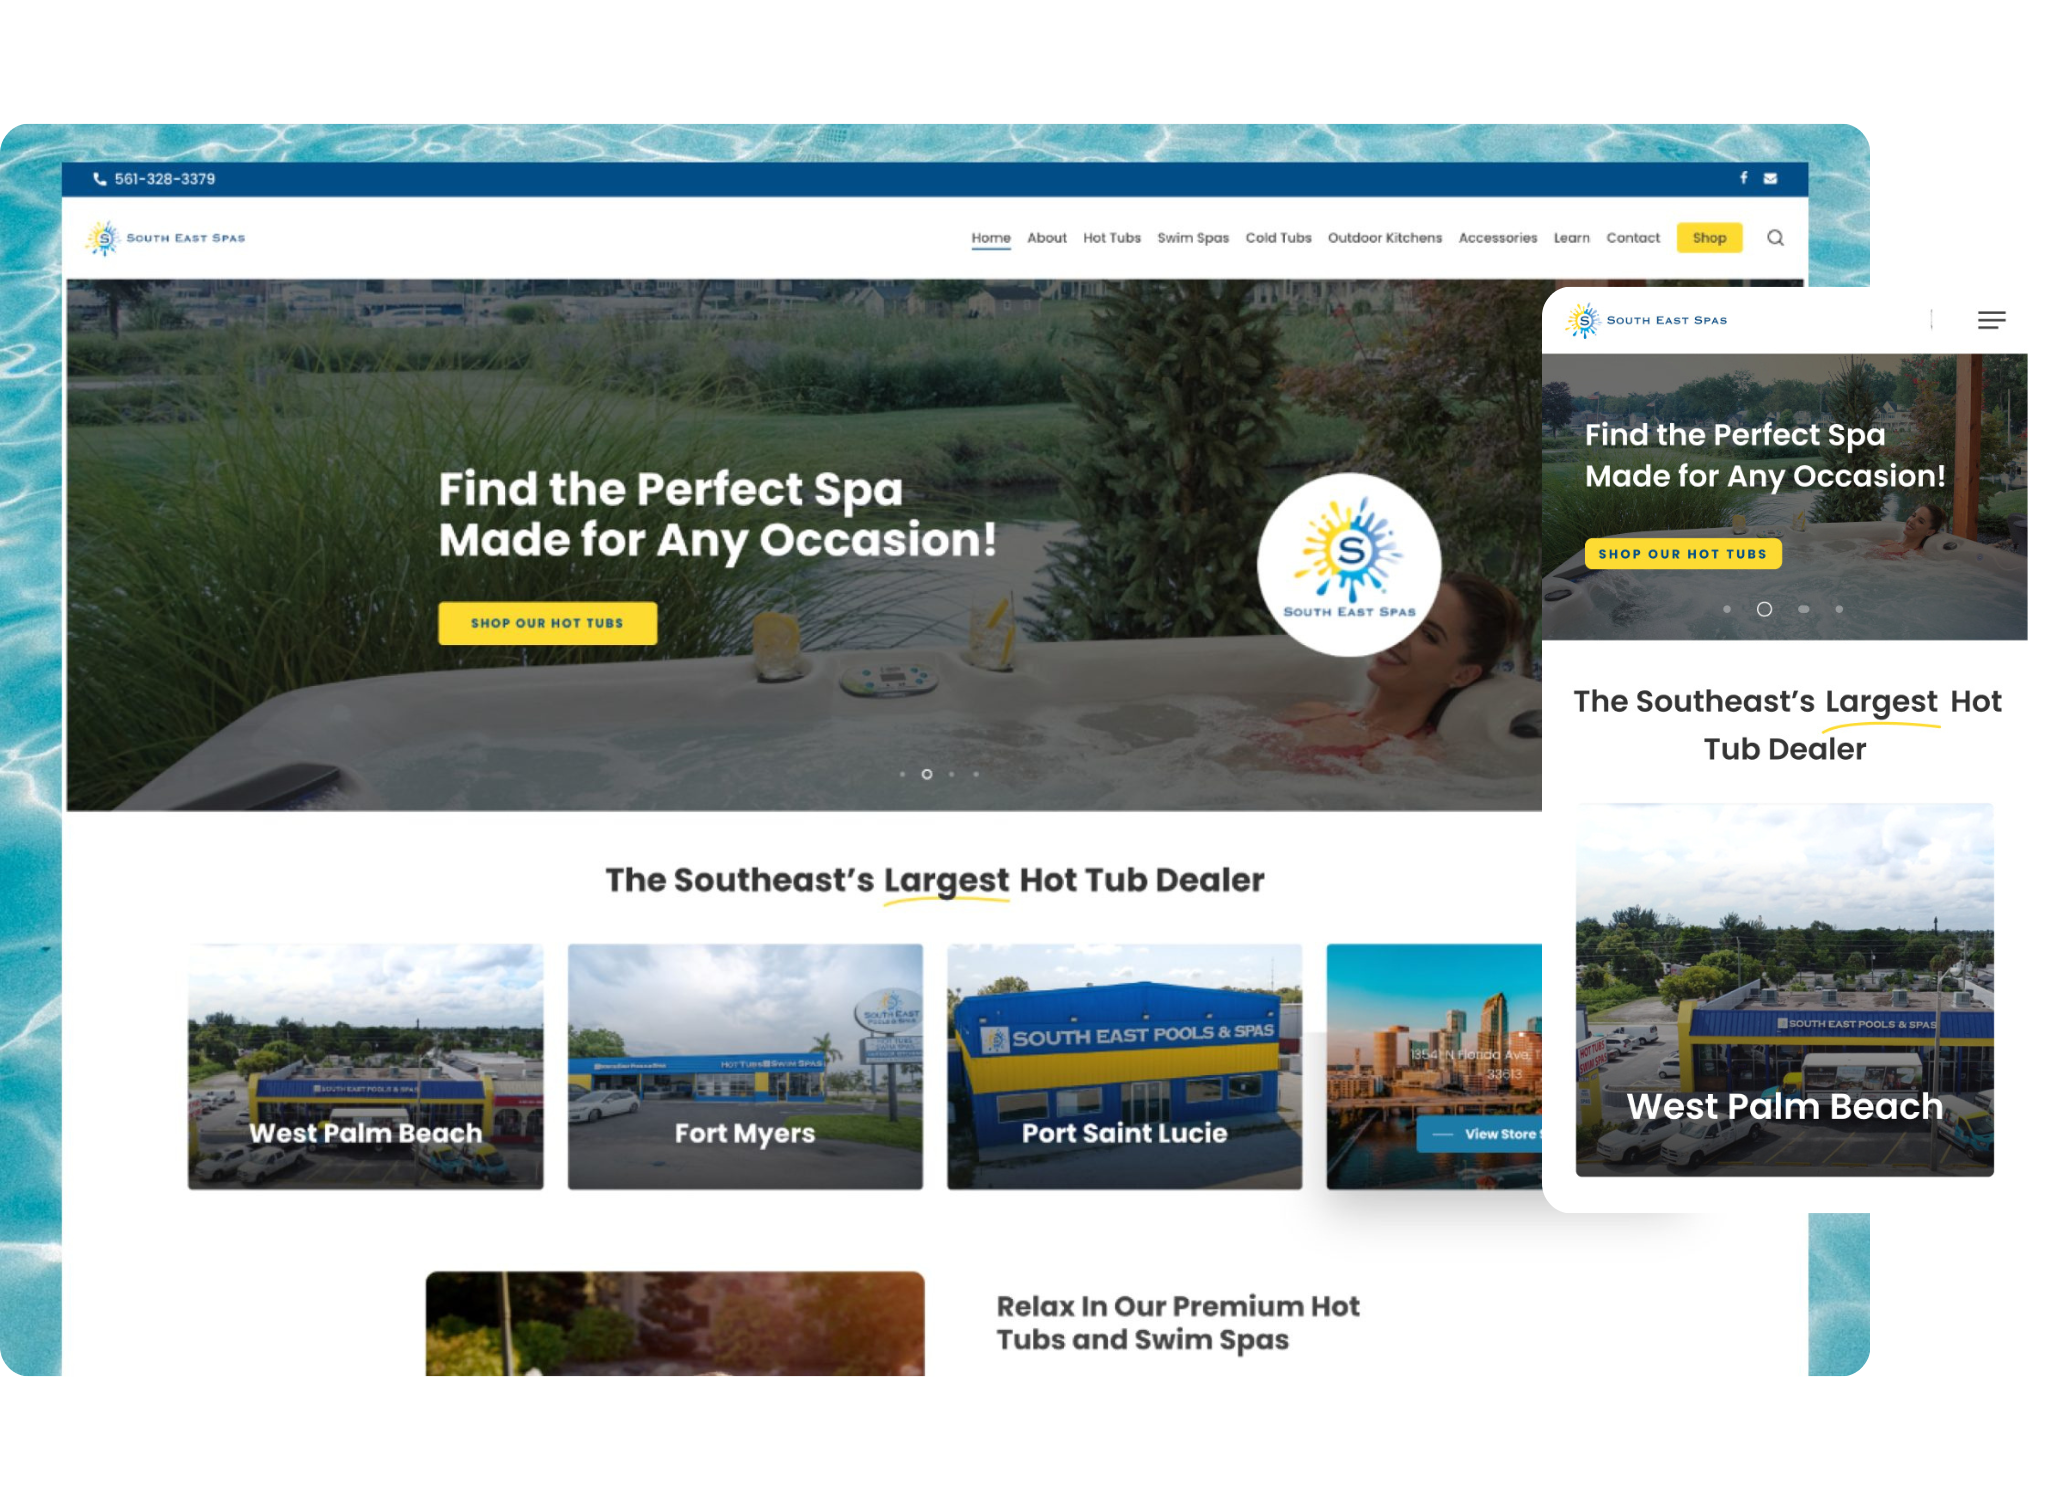Screen dimensions: 2048x1500
Task: Click the yellow Shop button
Action: 1709,238
